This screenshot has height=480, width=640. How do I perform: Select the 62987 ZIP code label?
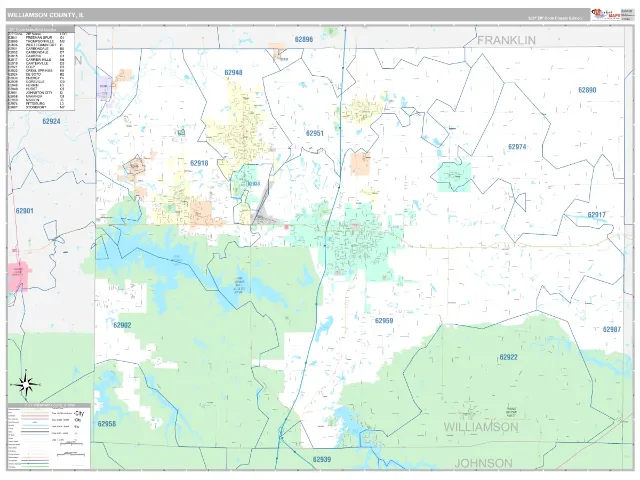coord(611,329)
